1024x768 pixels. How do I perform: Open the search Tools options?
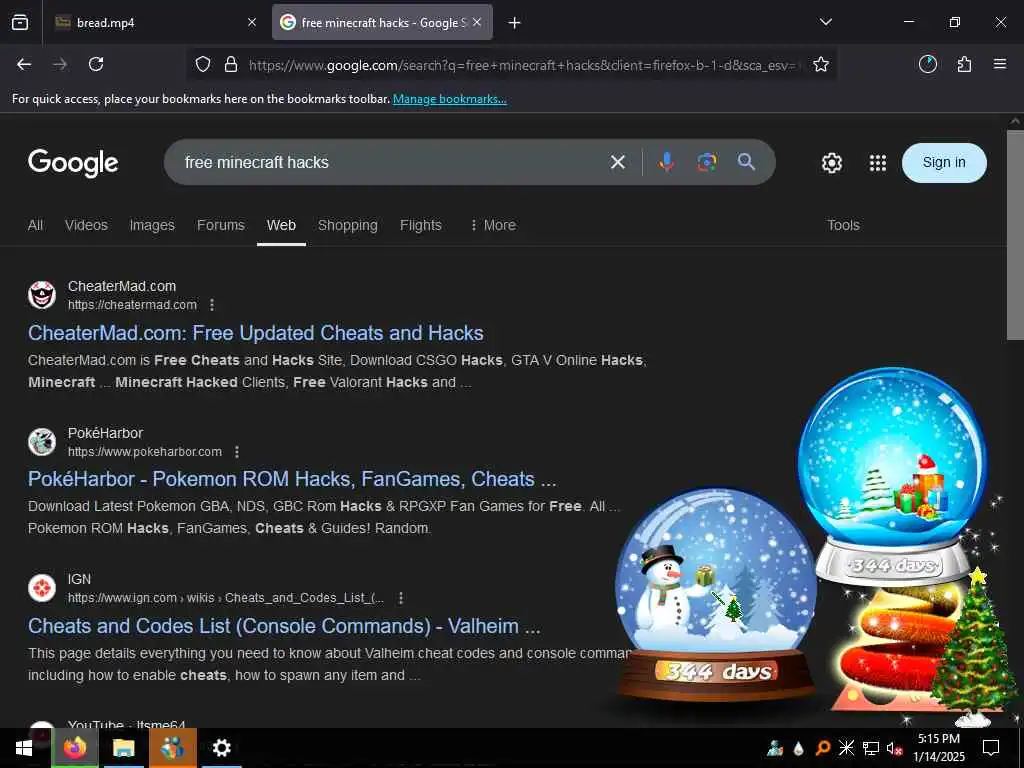pos(843,225)
